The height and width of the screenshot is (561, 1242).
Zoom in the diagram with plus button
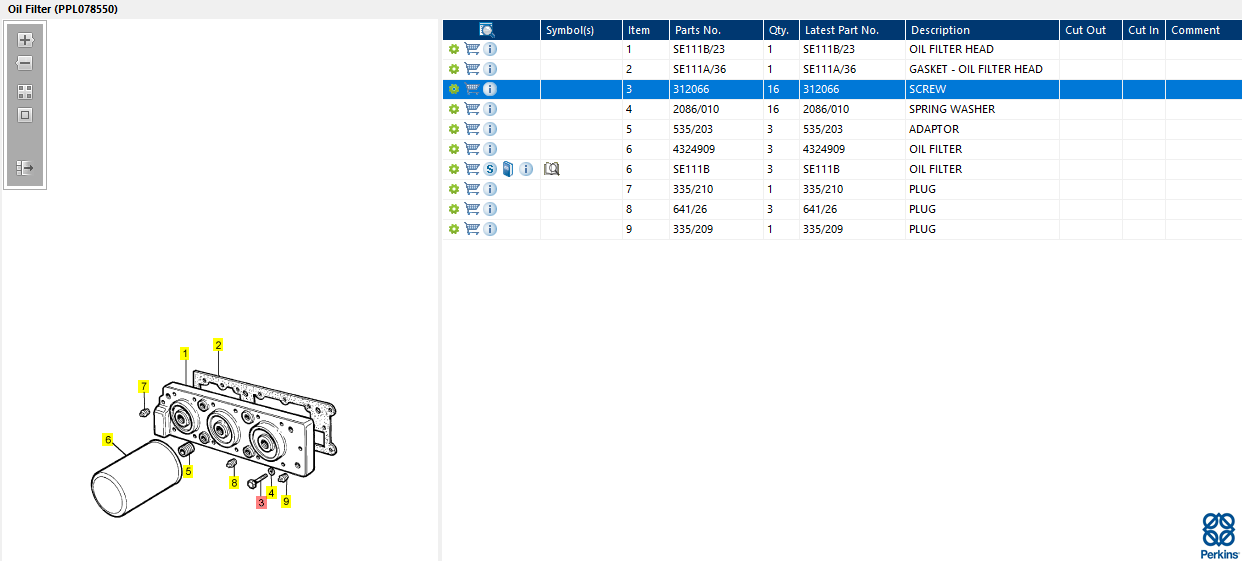(x=25, y=40)
